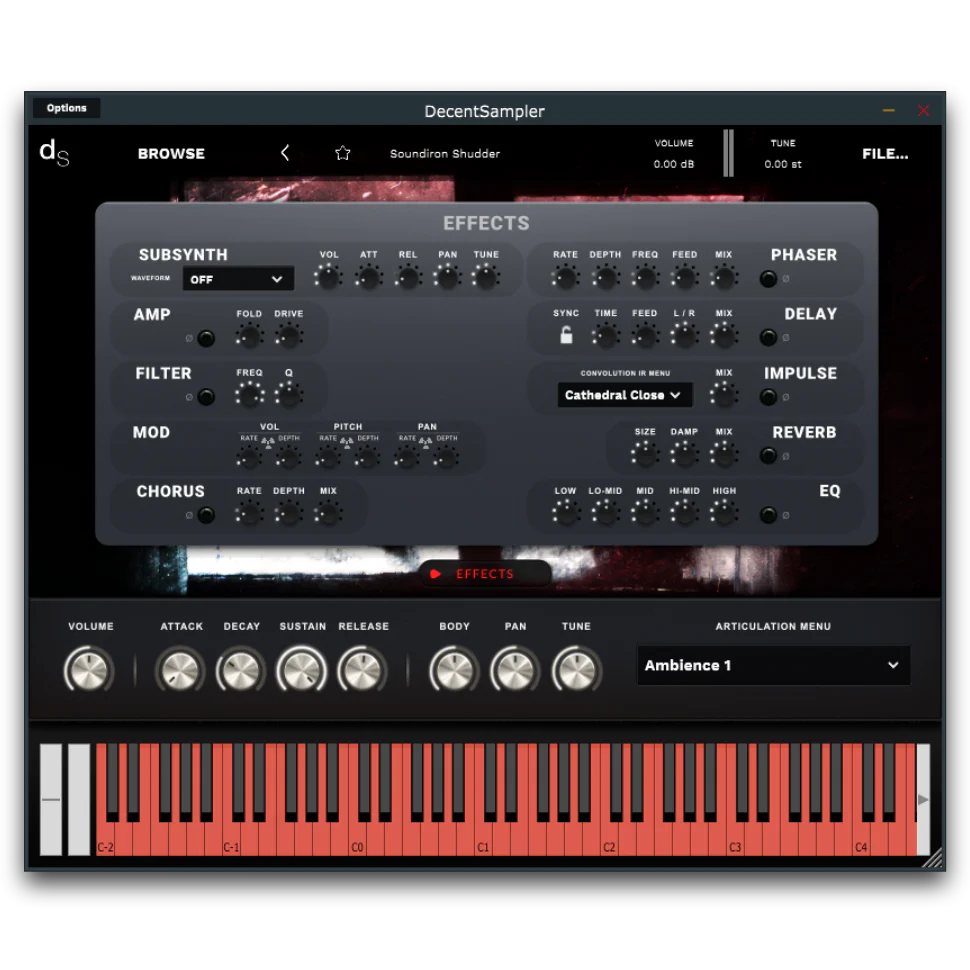Click the Volume knob in bottom panel

tap(90, 669)
